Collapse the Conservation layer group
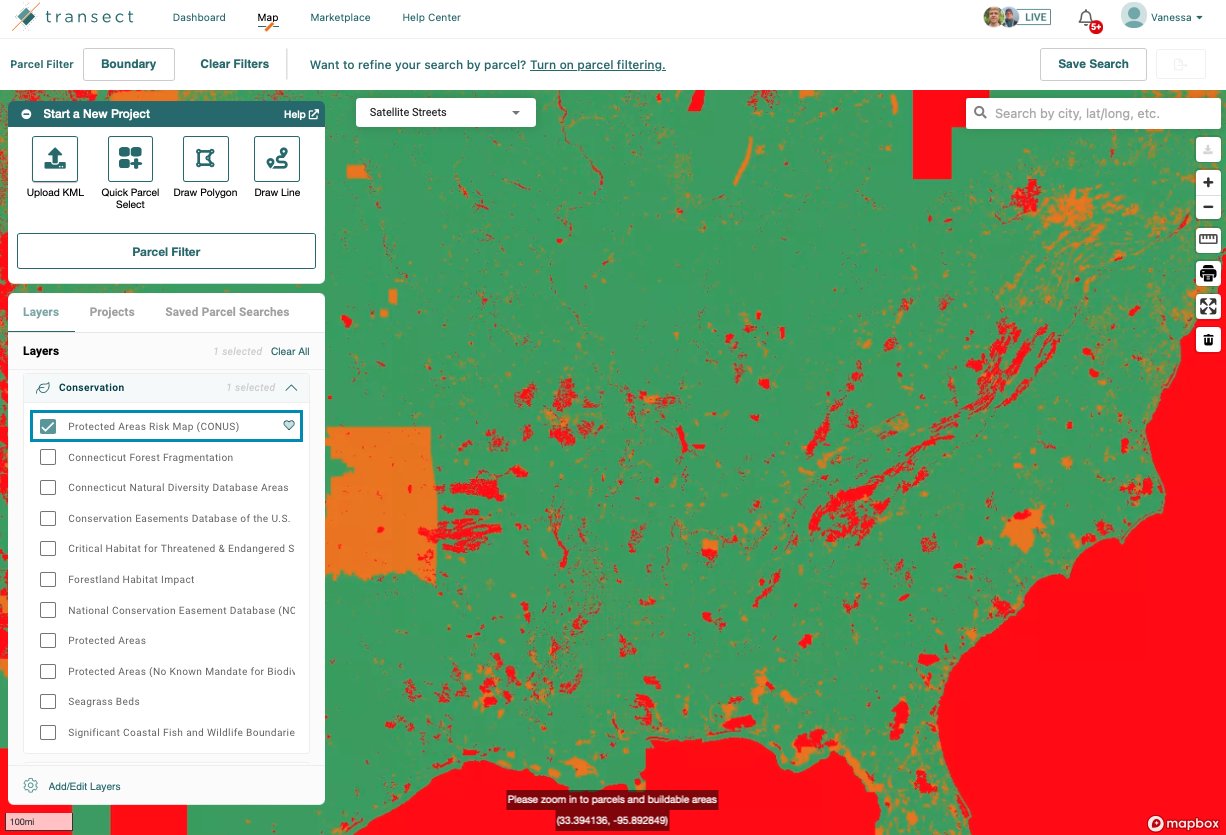 pyautogui.click(x=291, y=388)
